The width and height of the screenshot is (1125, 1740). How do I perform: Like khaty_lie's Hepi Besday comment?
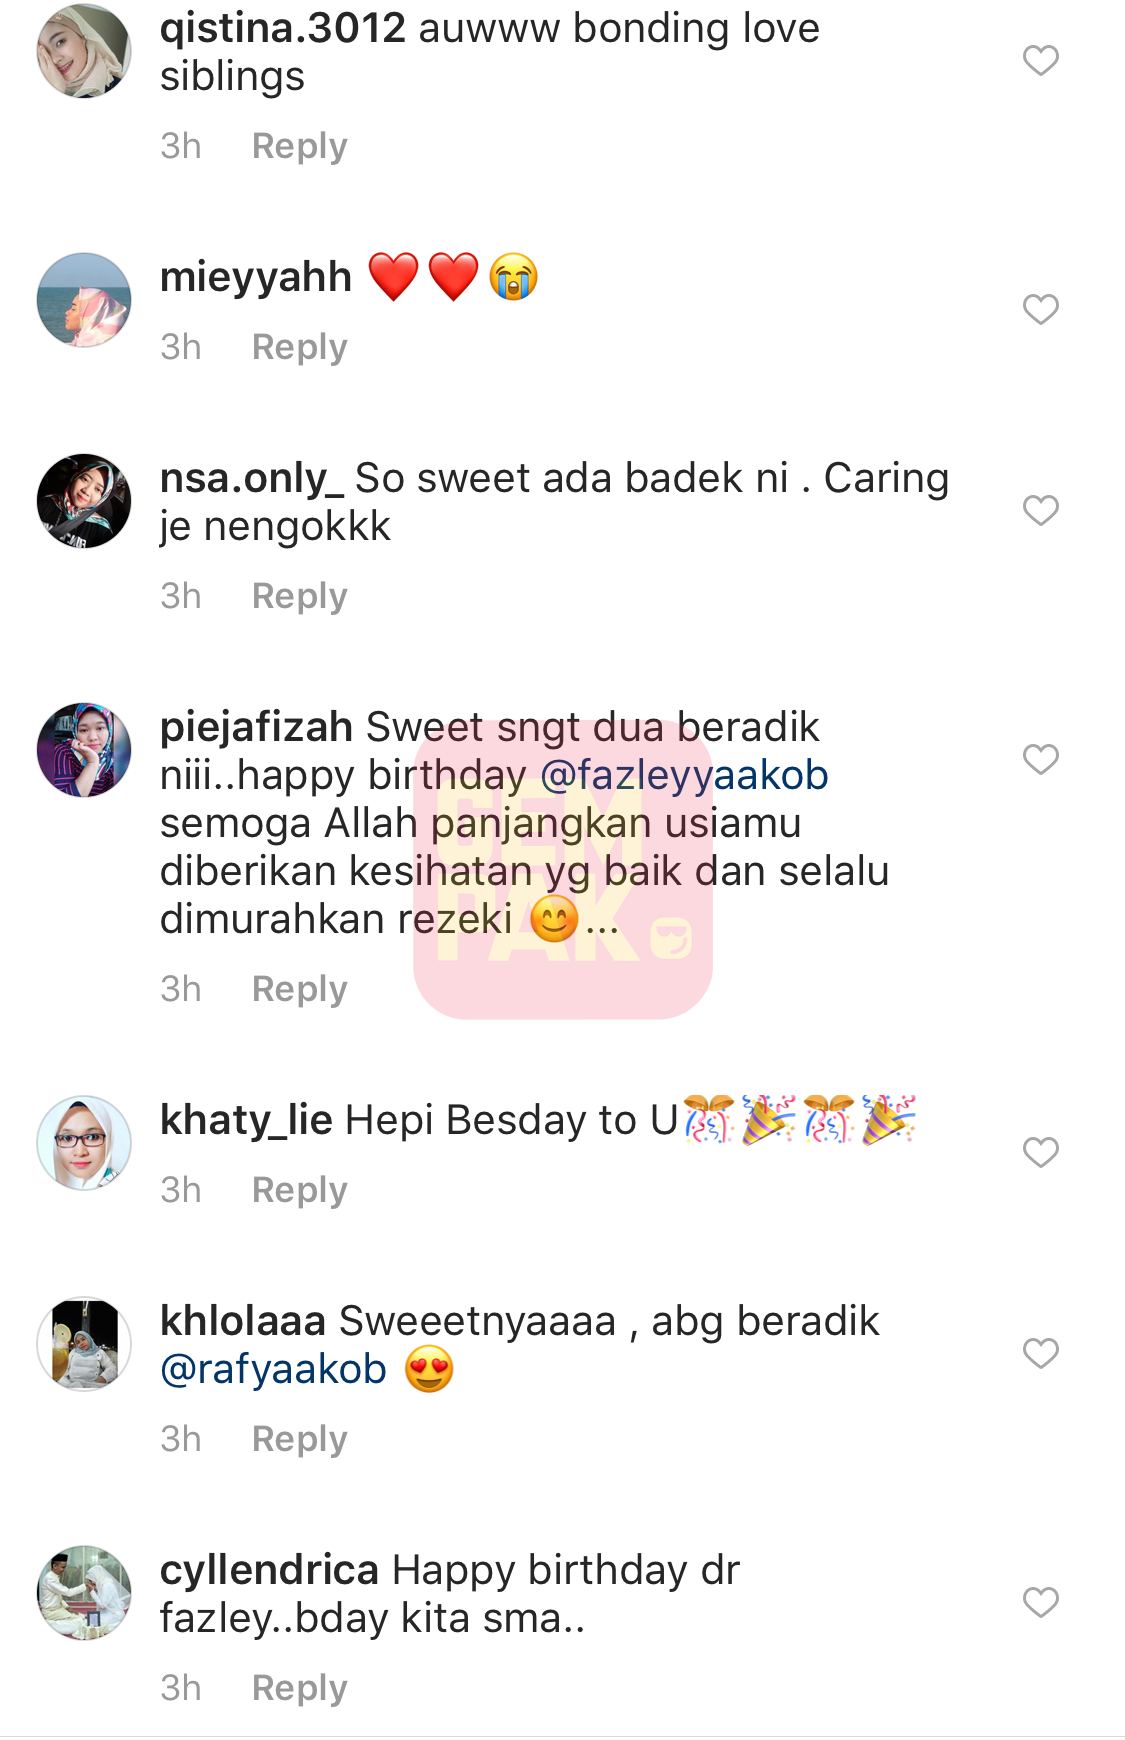[x=1040, y=1152]
